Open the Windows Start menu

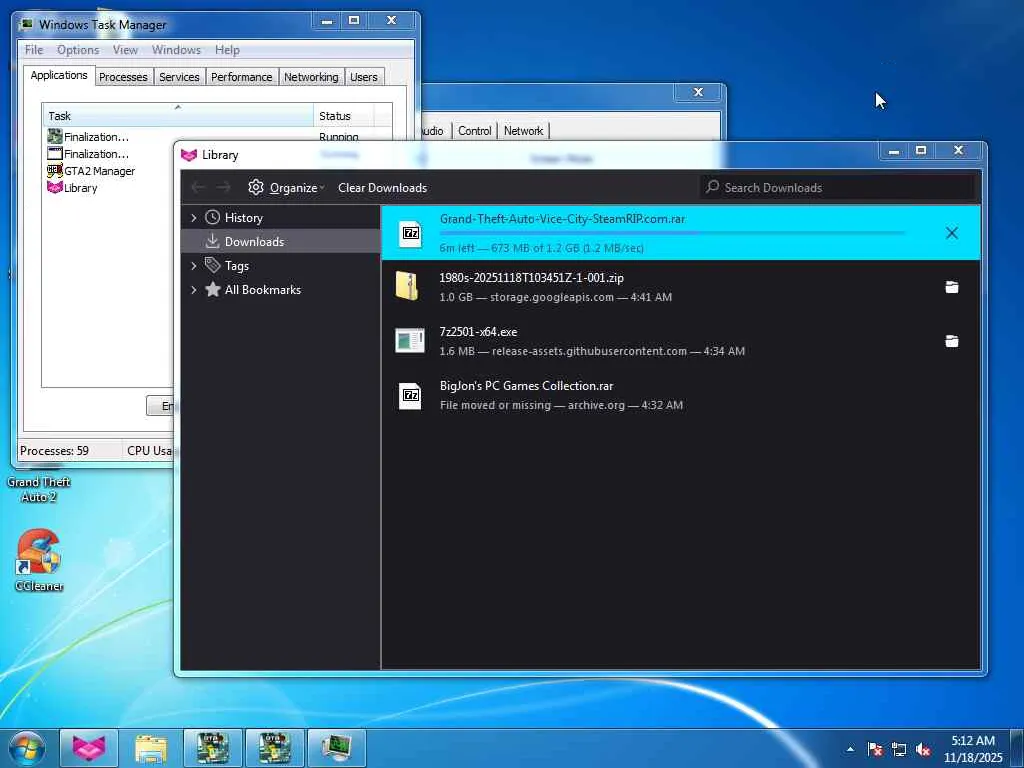point(27,748)
